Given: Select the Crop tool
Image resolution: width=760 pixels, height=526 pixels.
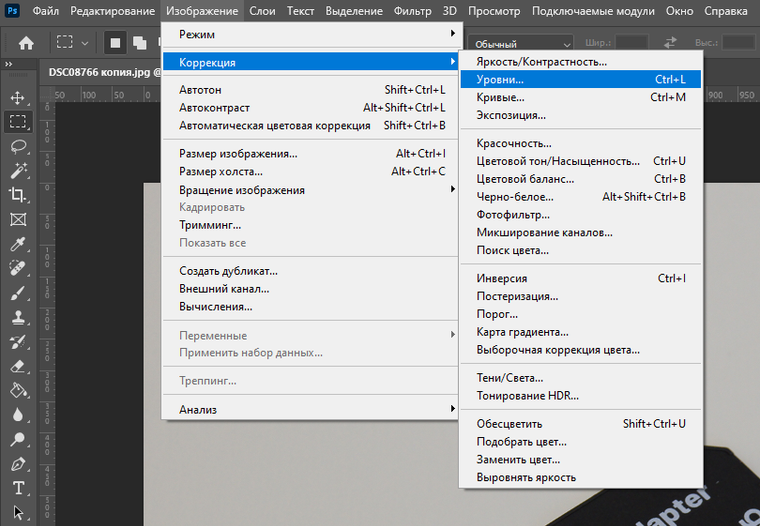Looking at the screenshot, I should 18,195.
